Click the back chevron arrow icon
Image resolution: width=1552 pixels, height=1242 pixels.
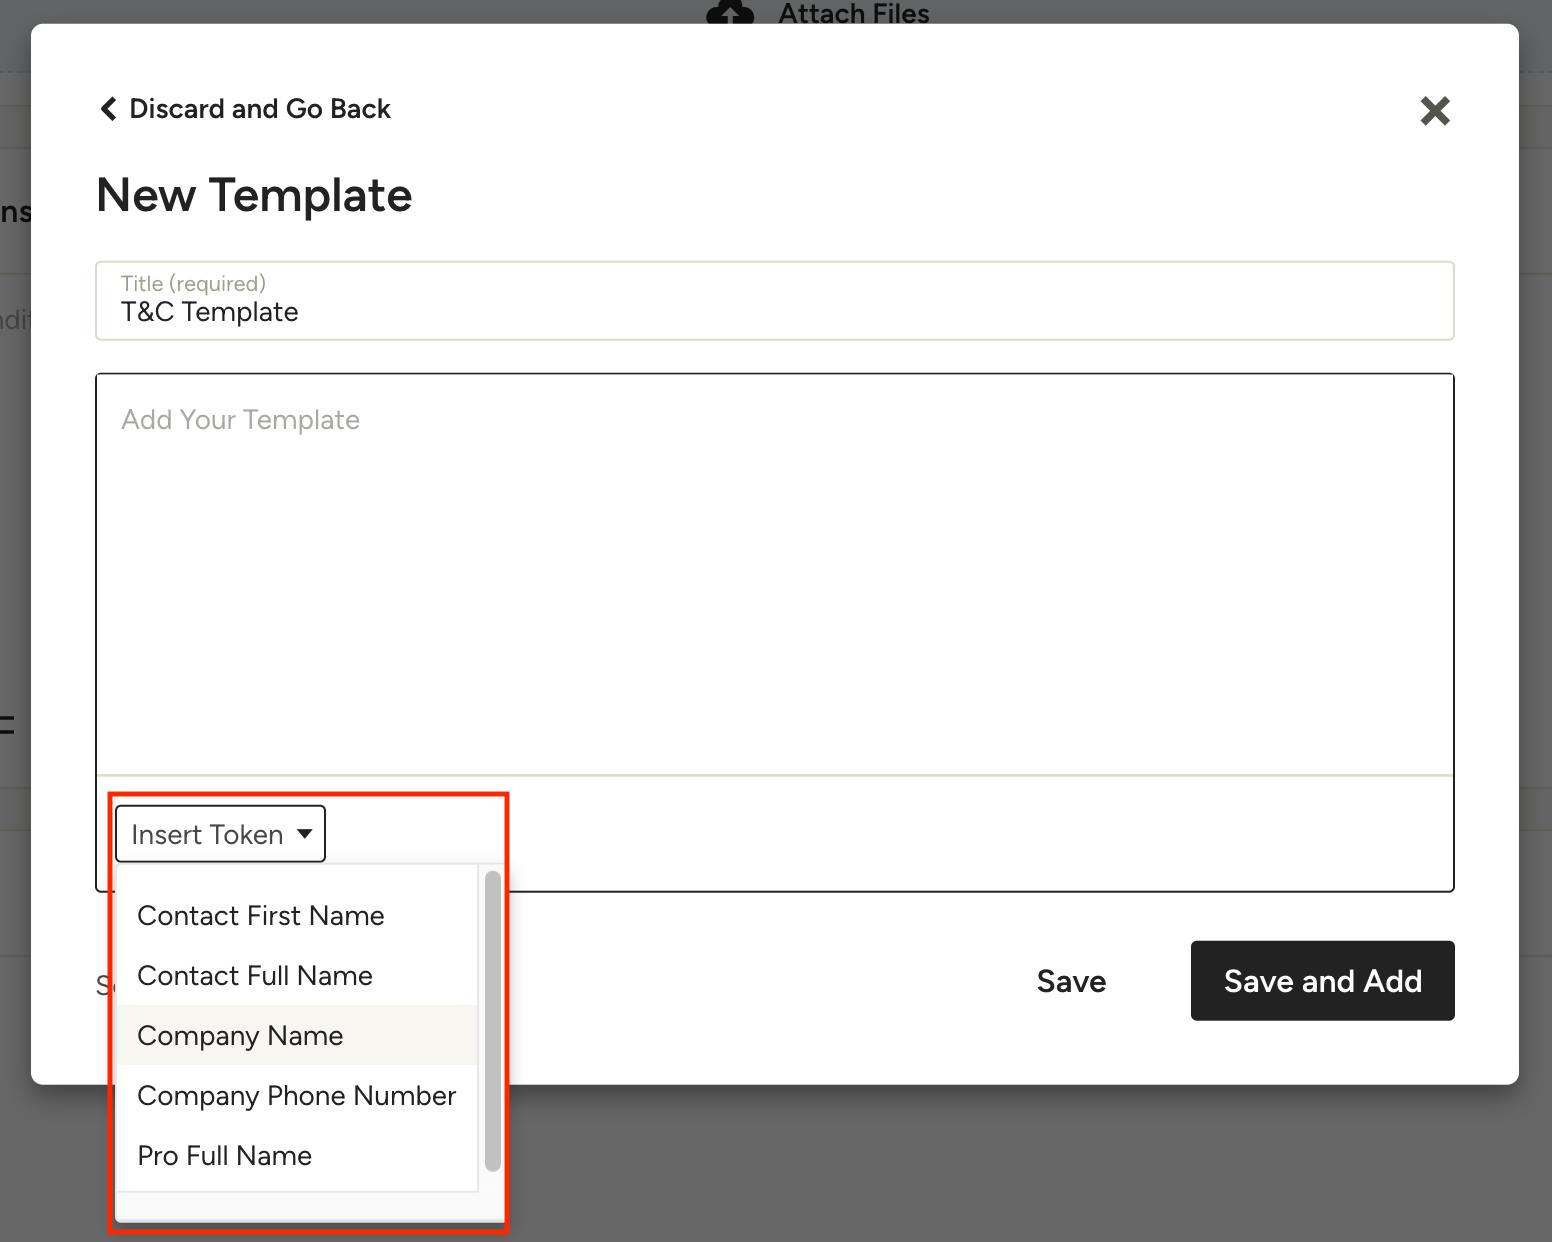coord(108,109)
